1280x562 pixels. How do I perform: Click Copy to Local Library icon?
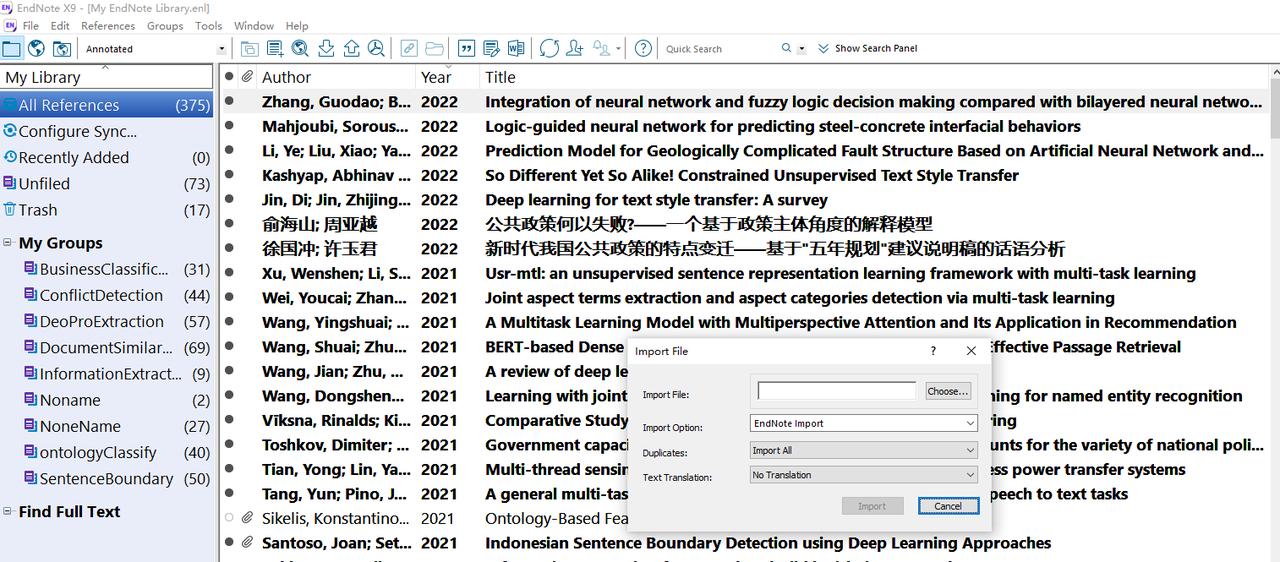pos(249,48)
